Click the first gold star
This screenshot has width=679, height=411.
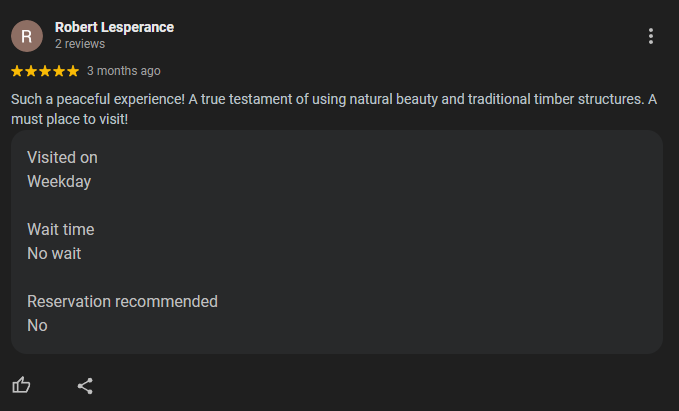click(x=17, y=71)
